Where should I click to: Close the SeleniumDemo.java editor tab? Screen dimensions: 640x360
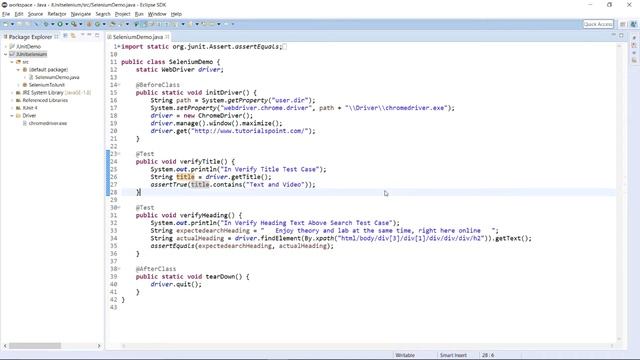[x=167, y=37]
